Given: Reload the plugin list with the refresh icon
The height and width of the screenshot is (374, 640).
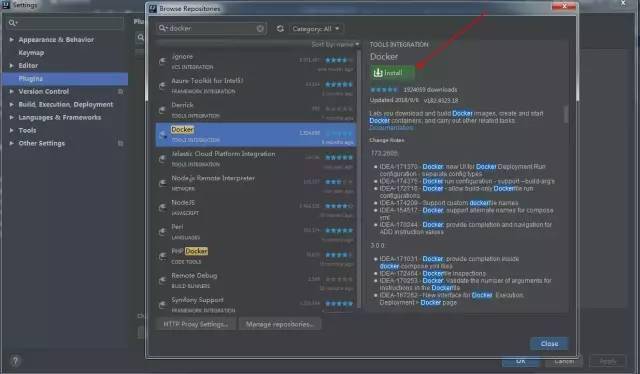Looking at the screenshot, I should tap(280, 29).
